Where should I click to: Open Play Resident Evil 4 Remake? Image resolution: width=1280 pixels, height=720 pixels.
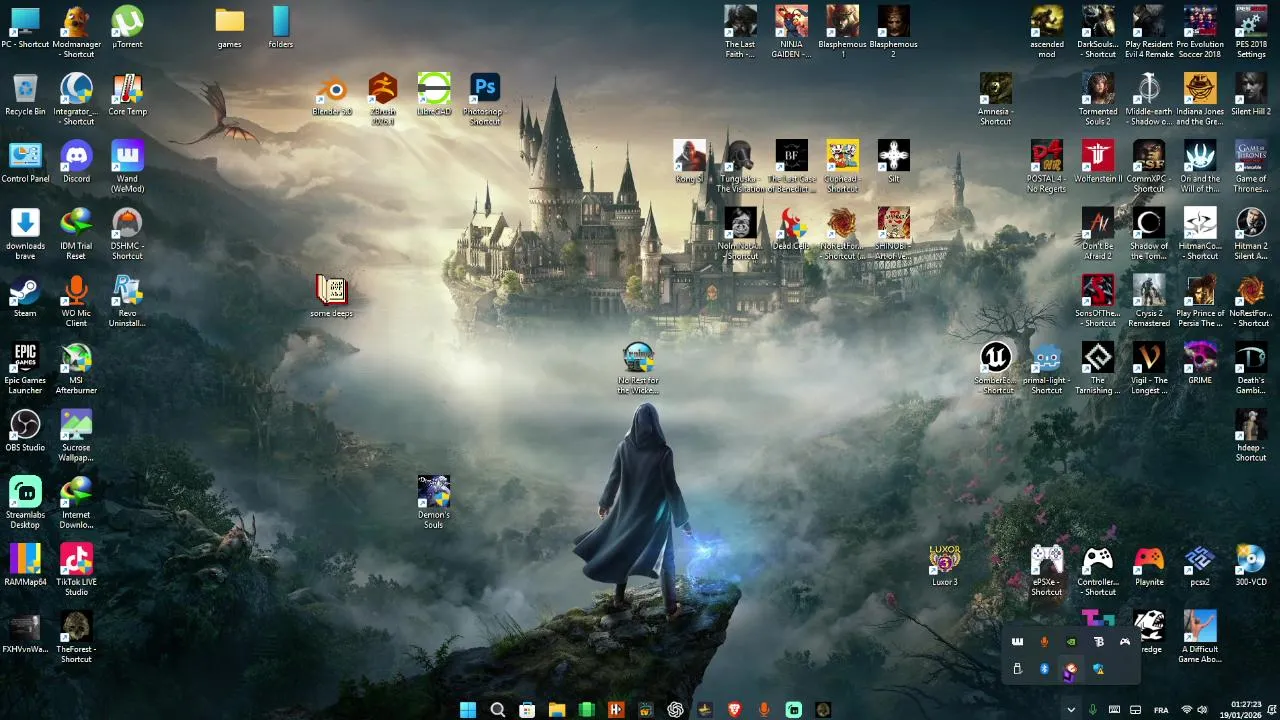click(1149, 32)
